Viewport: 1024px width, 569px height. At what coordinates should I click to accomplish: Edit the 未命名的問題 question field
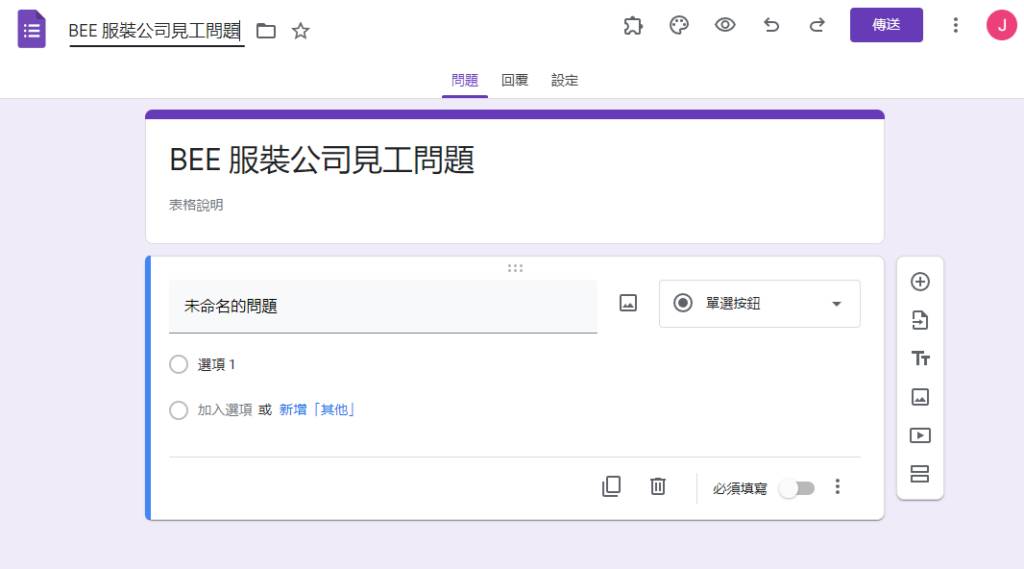383,306
